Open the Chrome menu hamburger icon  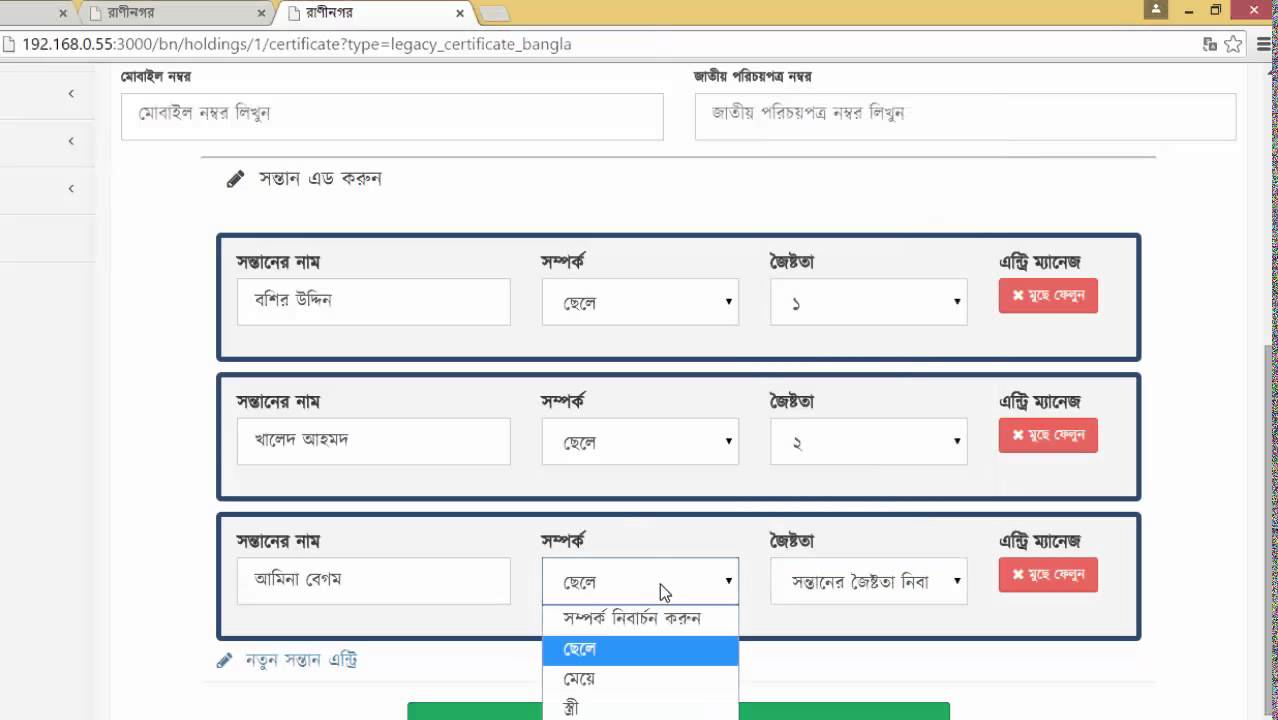1264,44
